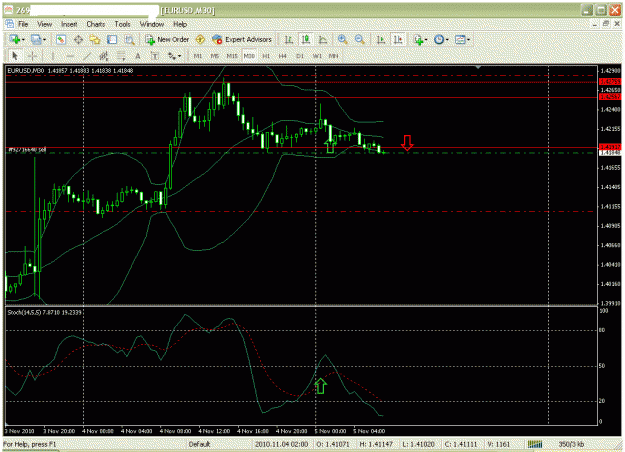Click the New Order button
The image size is (625, 452).
(167, 39)
